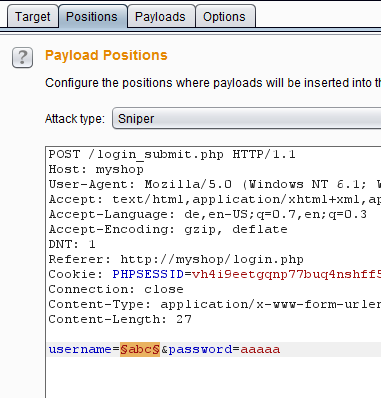Click the PHPSESSID cookie value
This screenshot has width=381, height=398.
click(x=286, y=274)
